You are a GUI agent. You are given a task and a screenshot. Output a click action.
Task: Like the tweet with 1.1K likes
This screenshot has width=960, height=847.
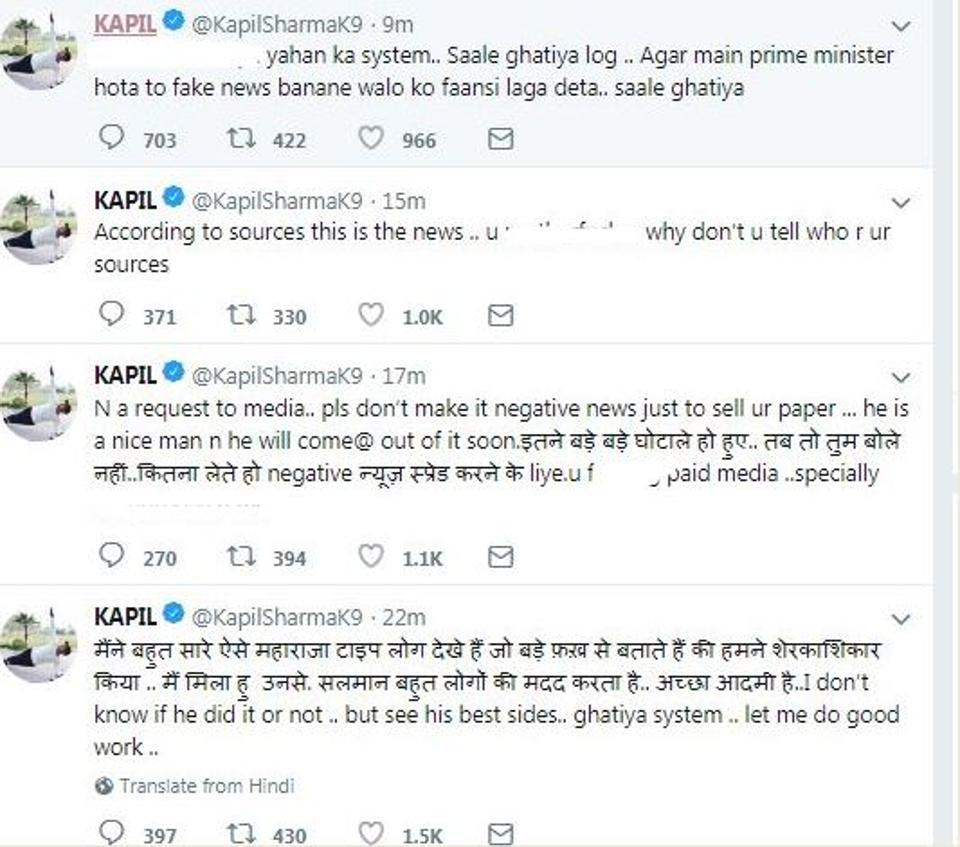pyautogui.click(x=370, y=555)
